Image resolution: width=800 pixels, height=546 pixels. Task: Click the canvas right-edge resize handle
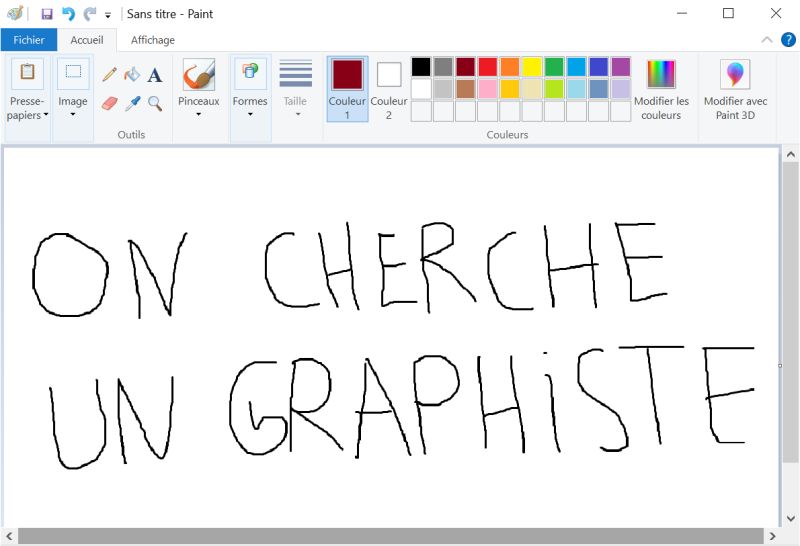[780, 365]
